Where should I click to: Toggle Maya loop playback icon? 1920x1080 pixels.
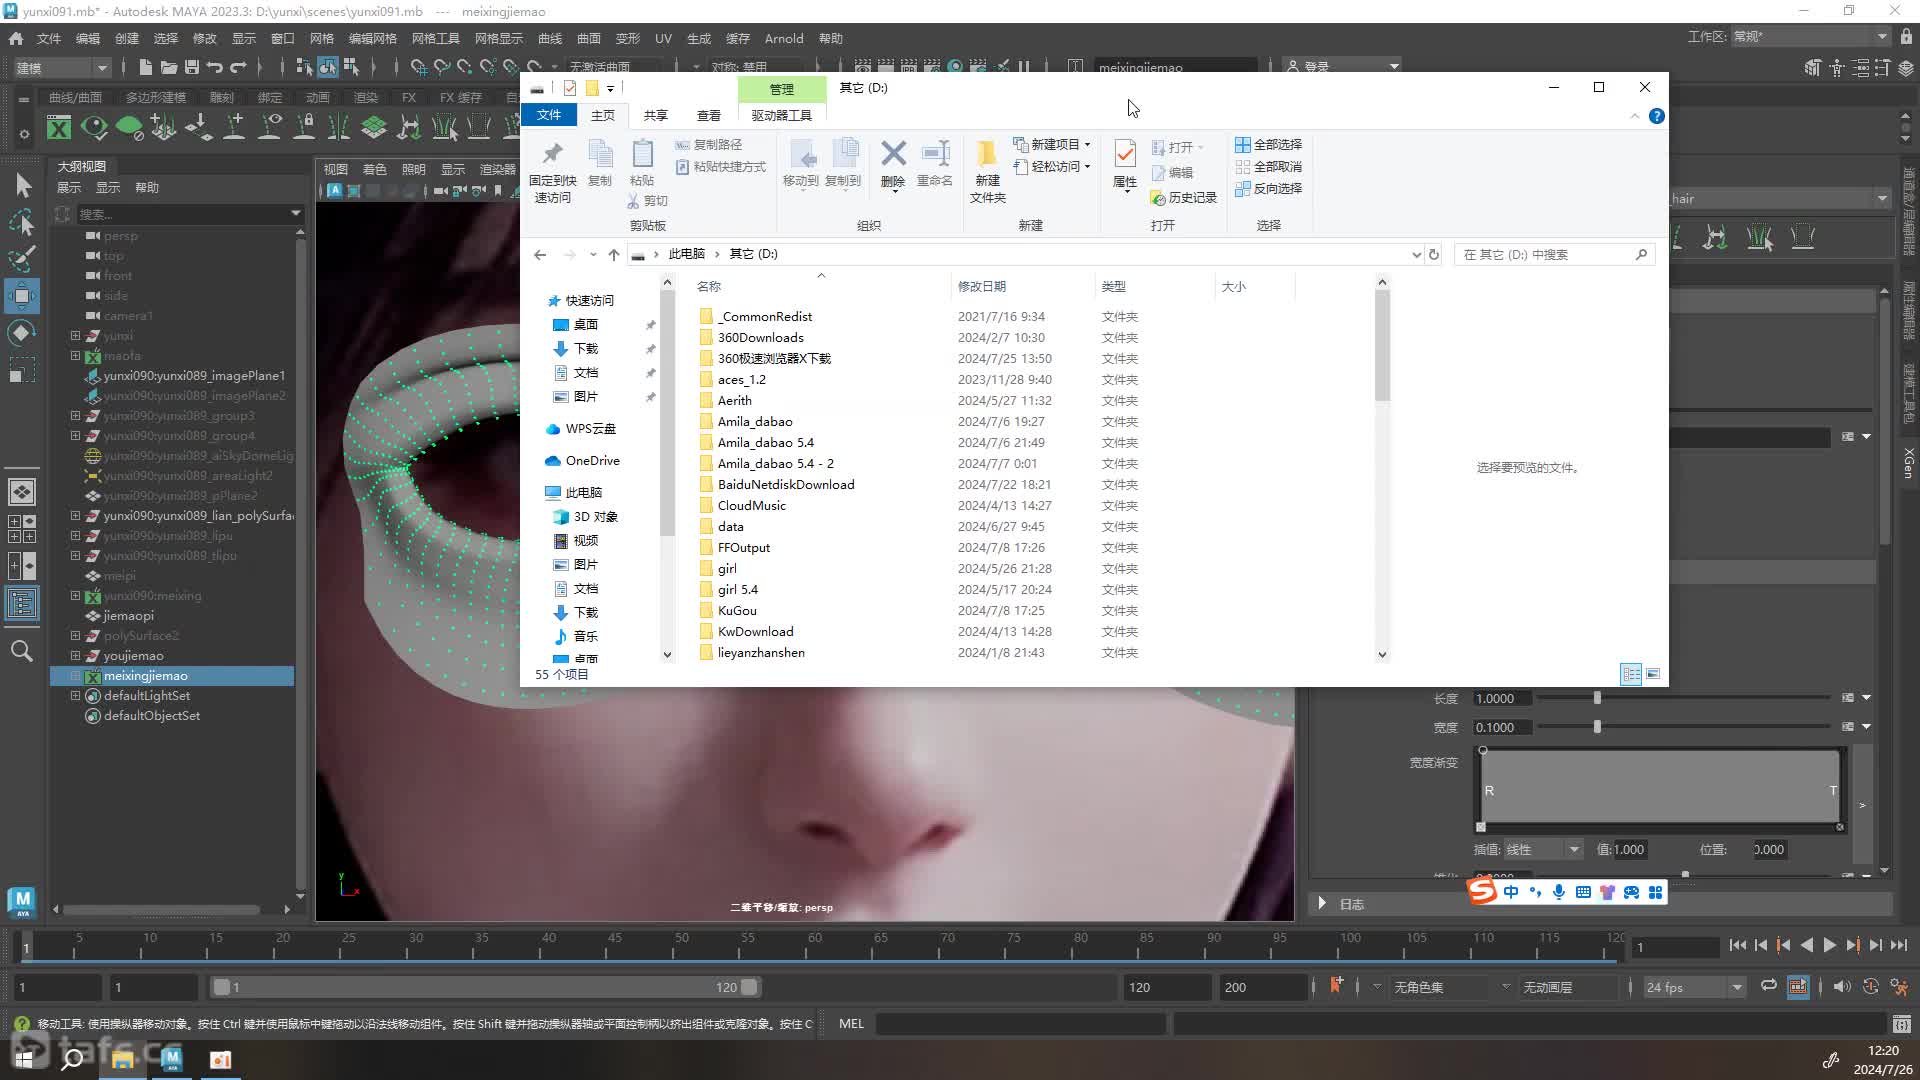1768,986
